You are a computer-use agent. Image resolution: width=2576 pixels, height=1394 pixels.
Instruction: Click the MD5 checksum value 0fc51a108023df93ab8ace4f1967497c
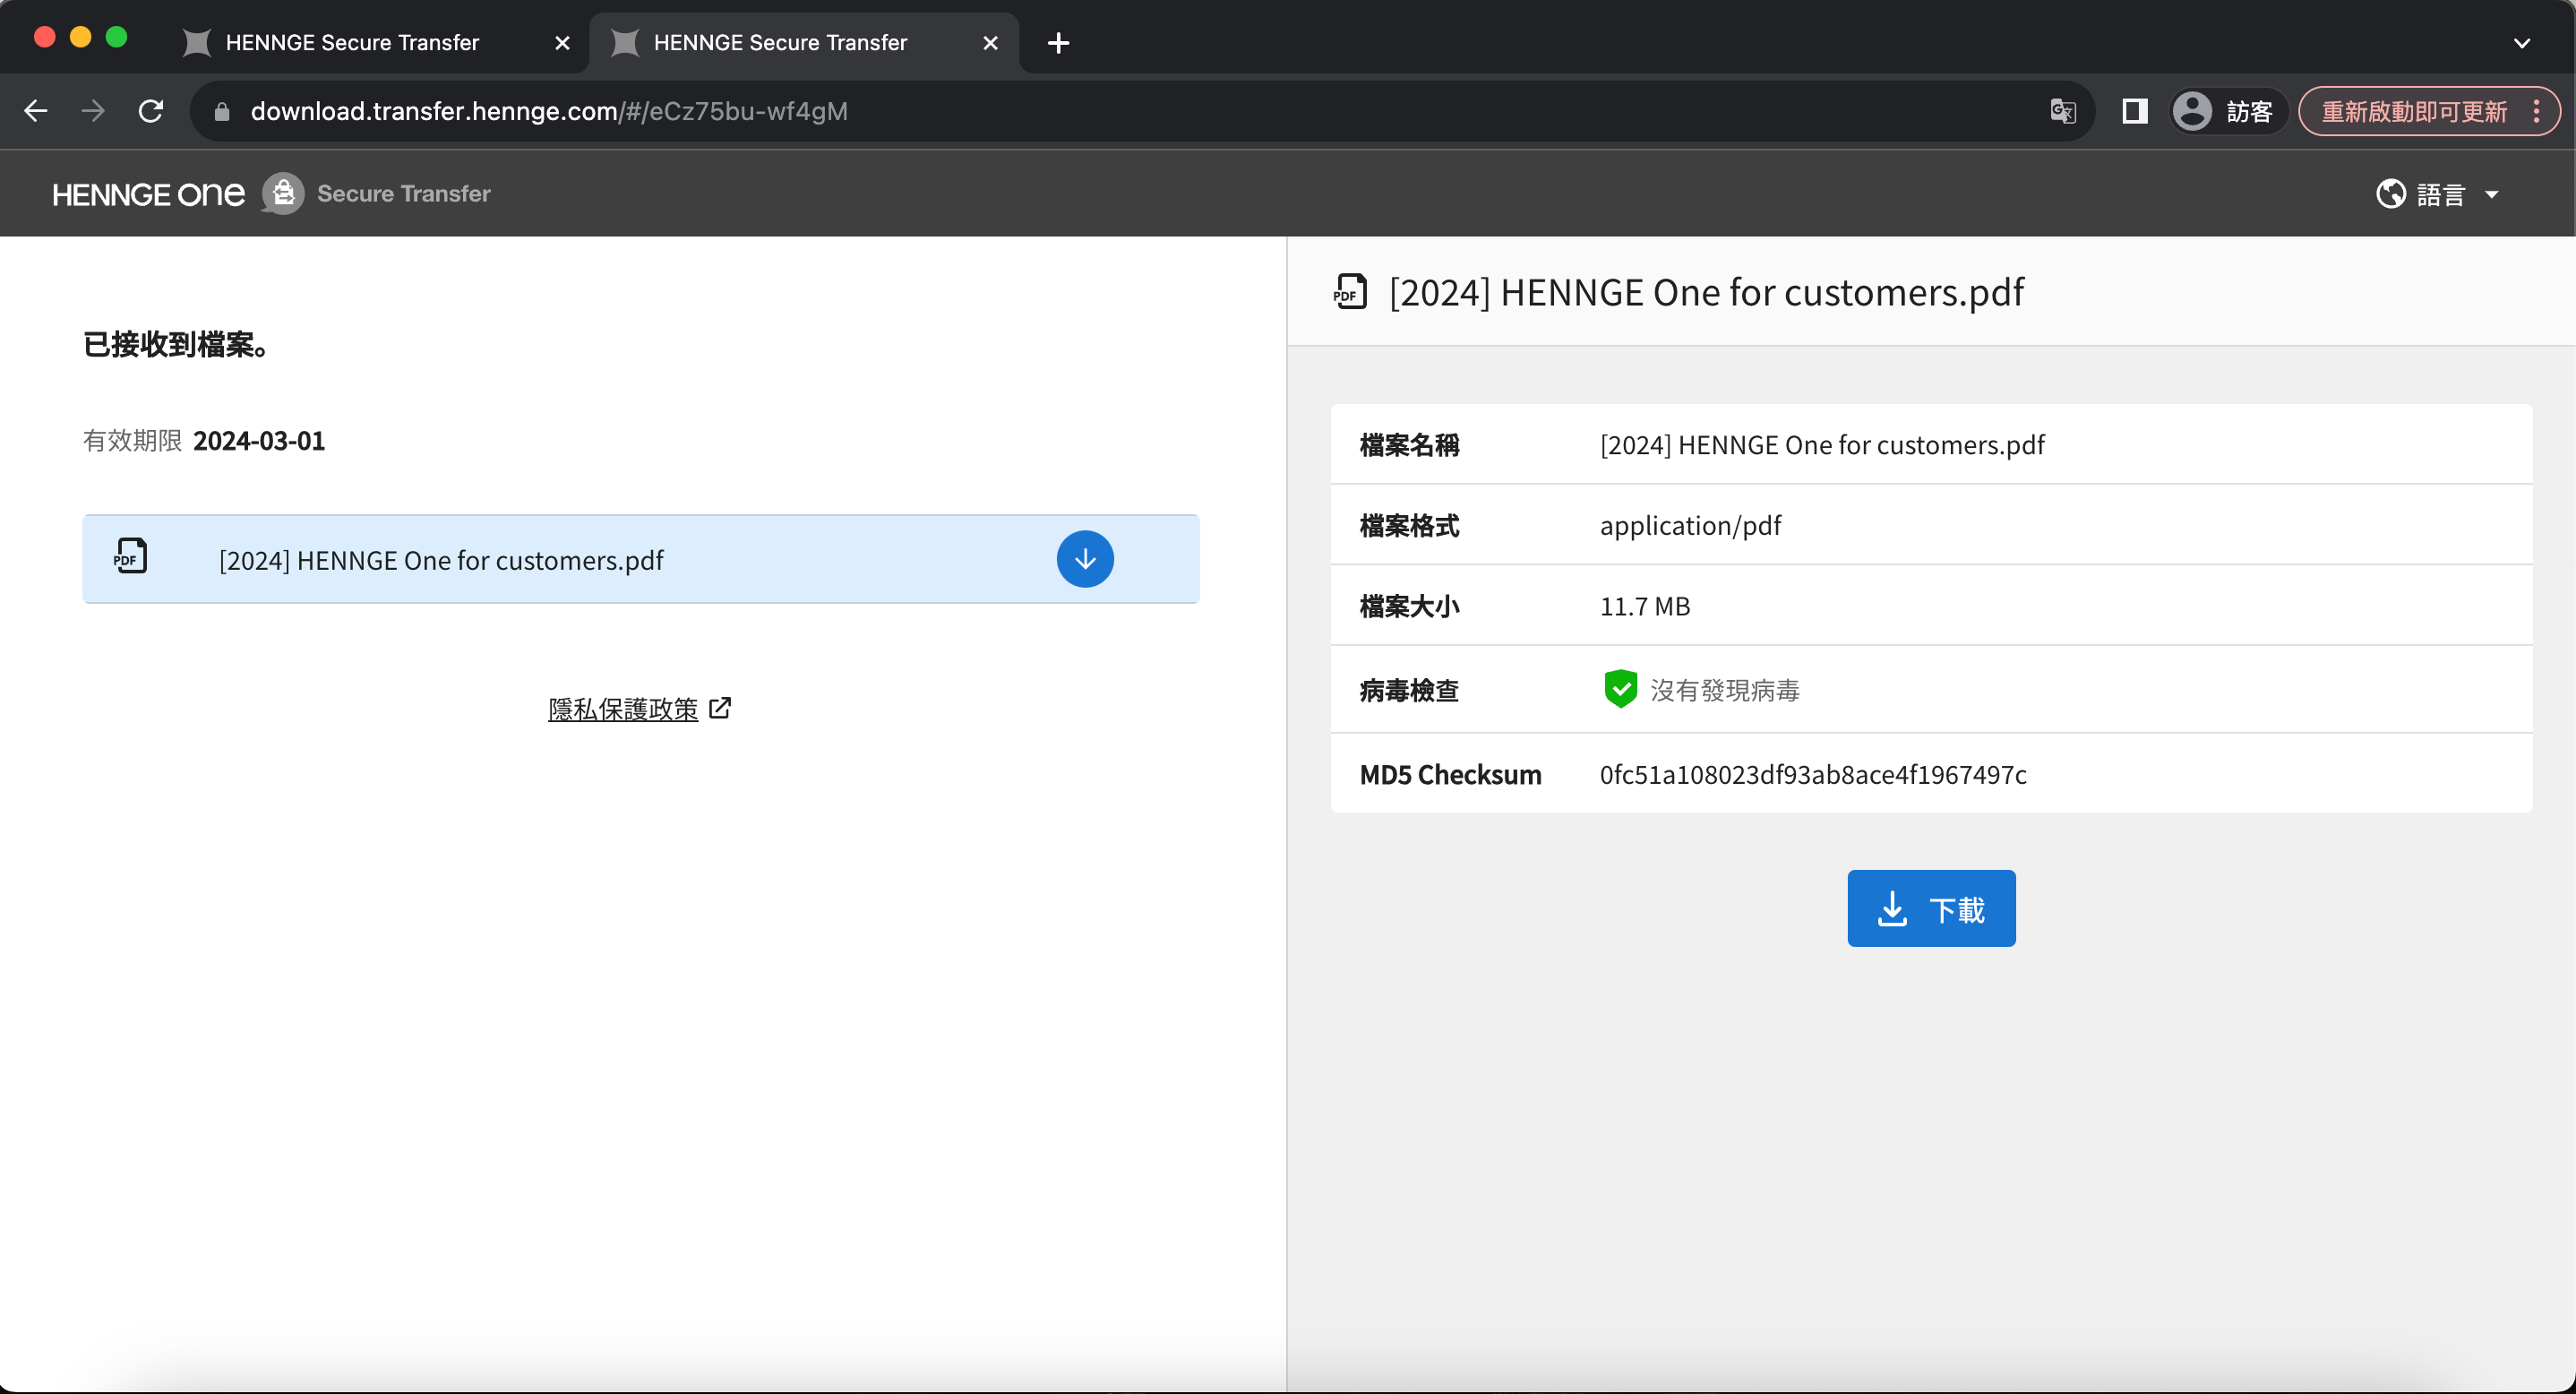pos(1813,774)
